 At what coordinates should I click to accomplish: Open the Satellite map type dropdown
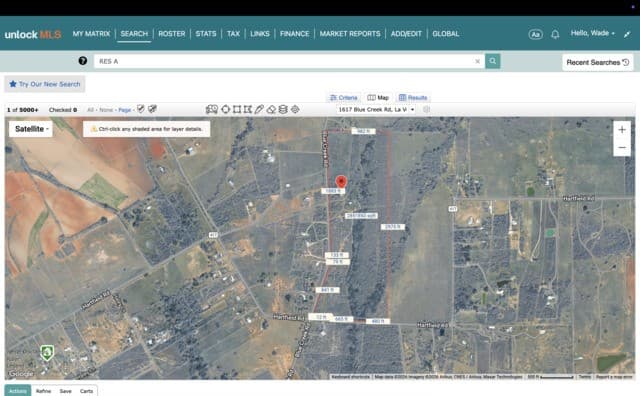pos(31,129)
